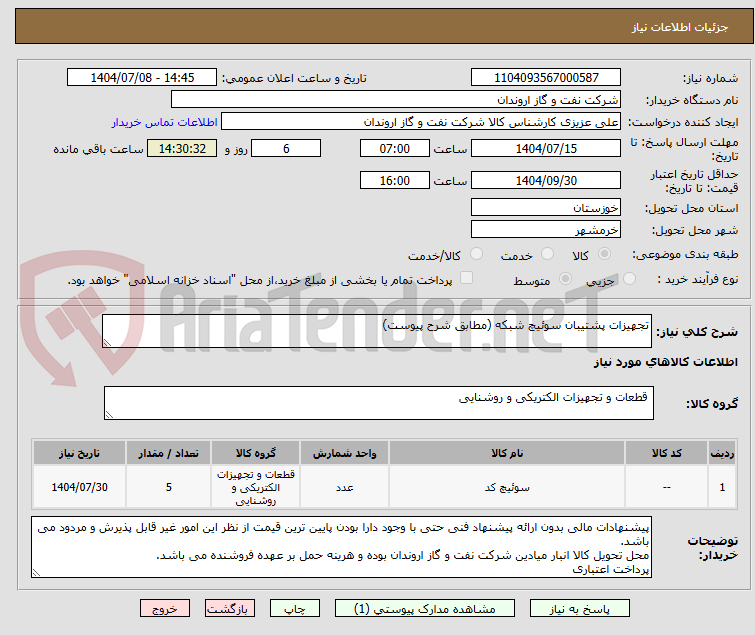
Task: Click the پاسخ به نیاز button
Action: [x=580, y=609]
